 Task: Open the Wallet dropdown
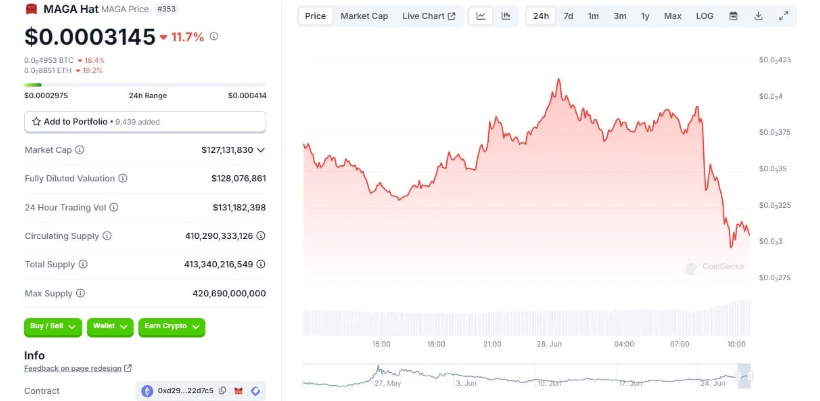pos(110,326)
